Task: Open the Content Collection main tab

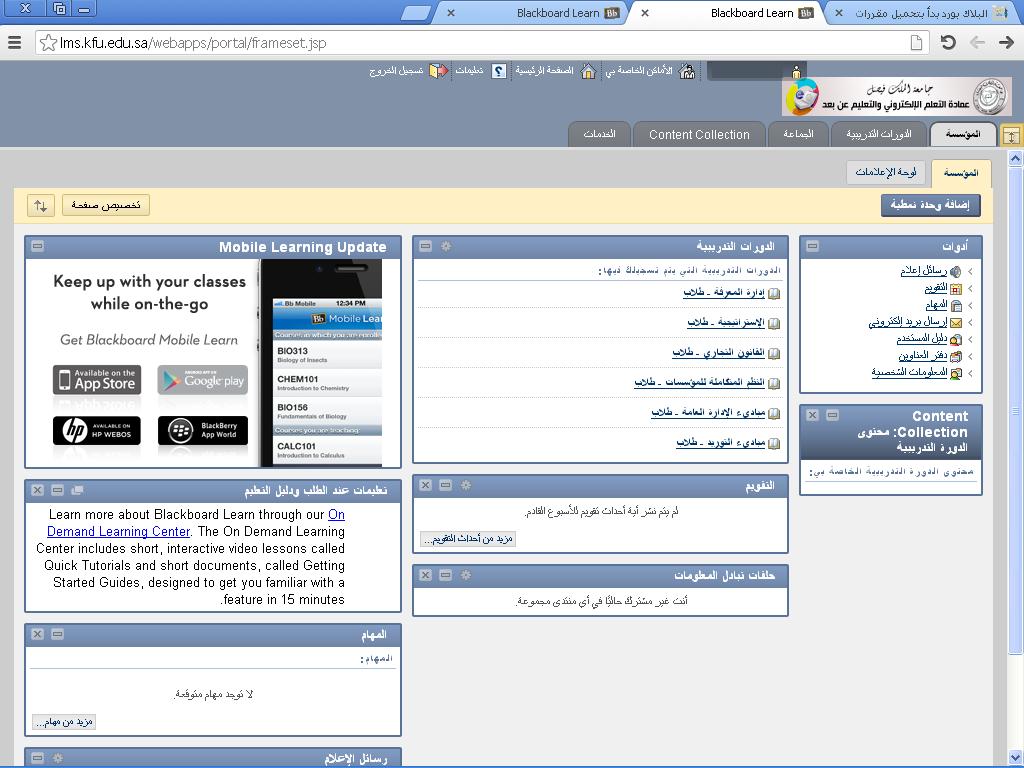Action: [699, 134]
